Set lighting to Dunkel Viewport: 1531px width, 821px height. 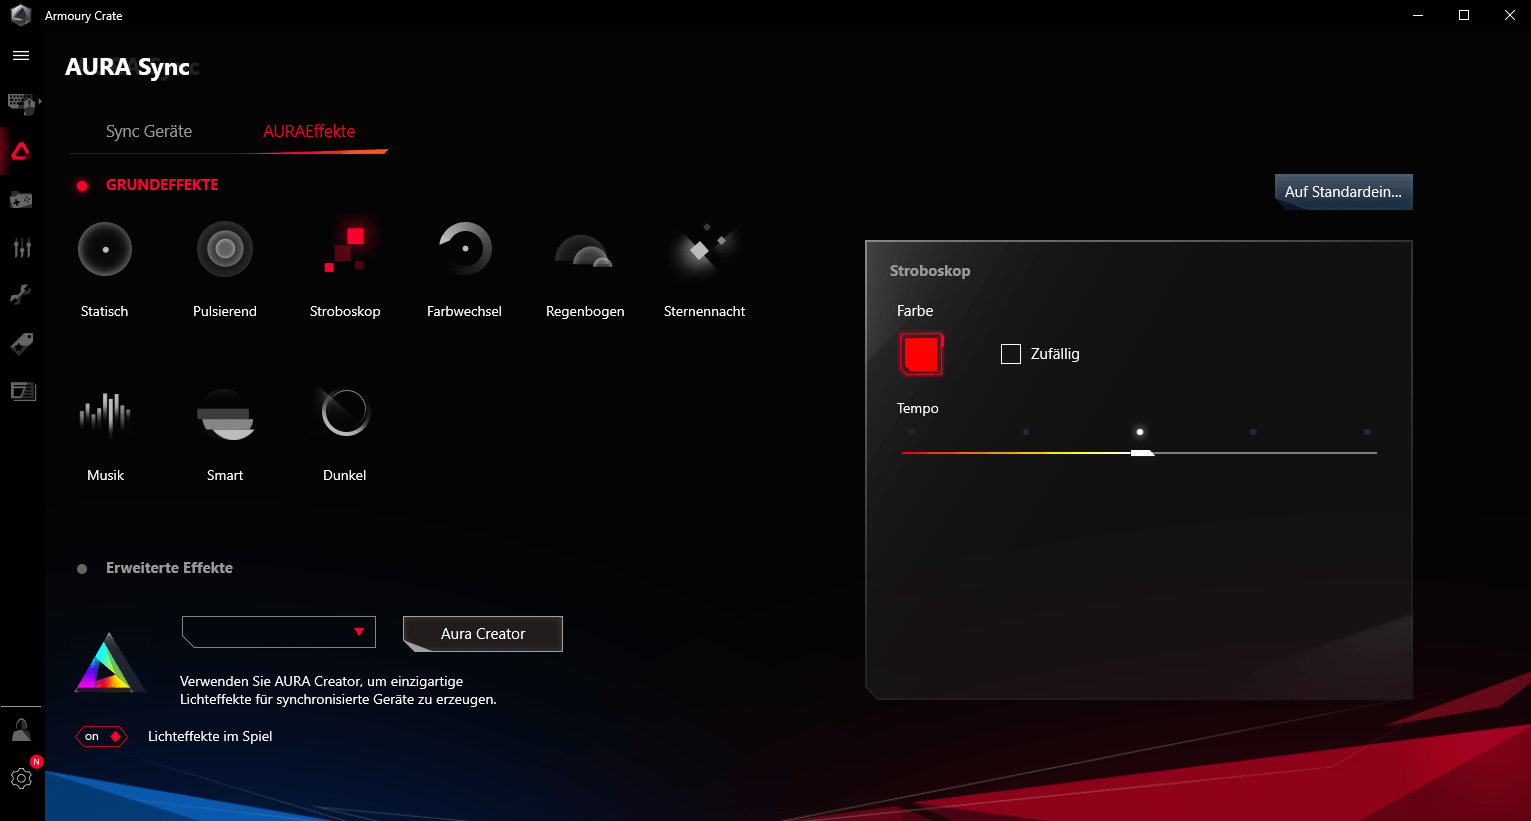345,412
